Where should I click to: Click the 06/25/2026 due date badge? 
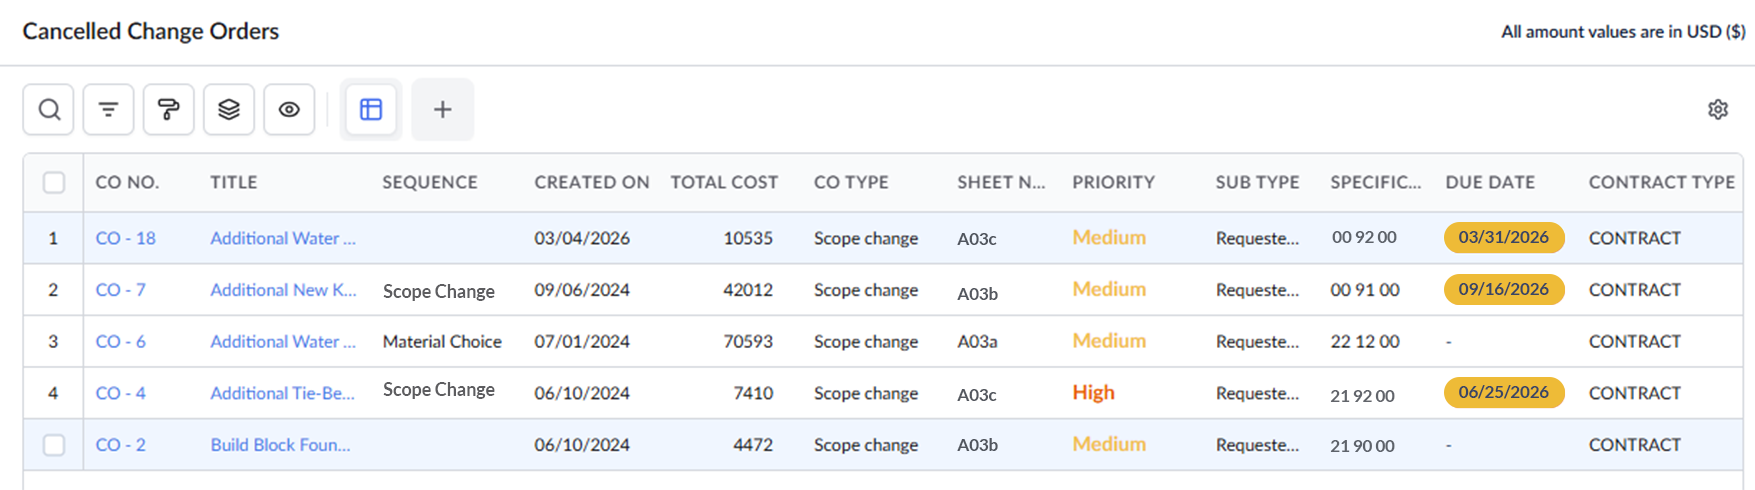1504,393
